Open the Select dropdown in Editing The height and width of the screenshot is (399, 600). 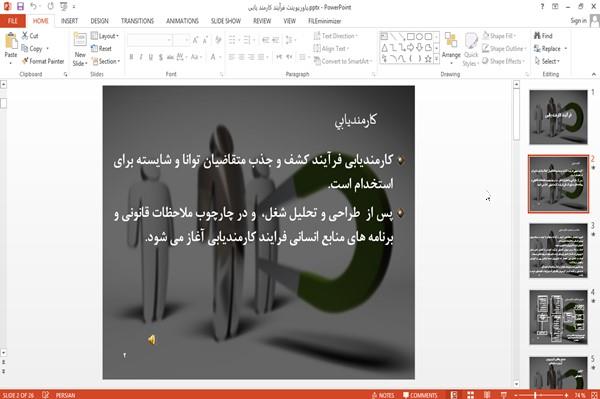[x=547, y=61]
